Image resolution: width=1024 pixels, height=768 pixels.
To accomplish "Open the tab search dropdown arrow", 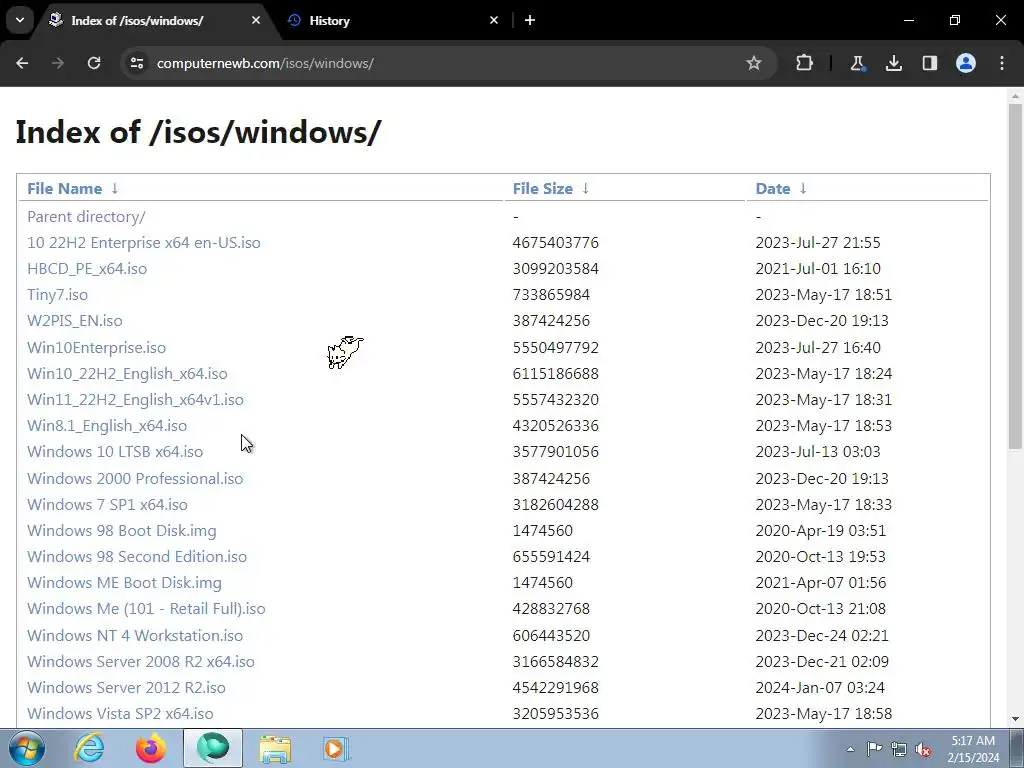I will coord(20,20).
